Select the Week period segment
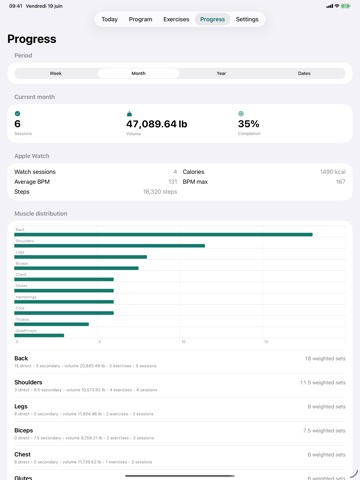This screenshot has height=480, width=360. [56, 73]
